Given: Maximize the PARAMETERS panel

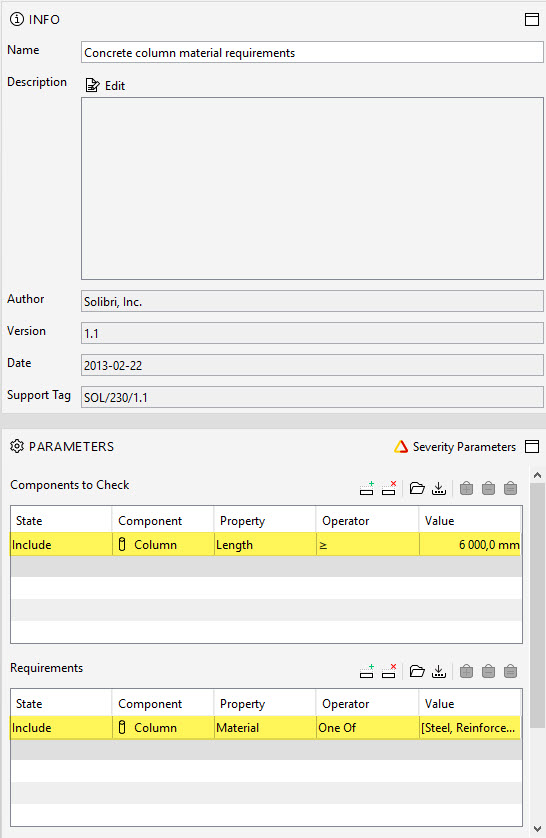Looking at the screenshot, I should point(532,446).
